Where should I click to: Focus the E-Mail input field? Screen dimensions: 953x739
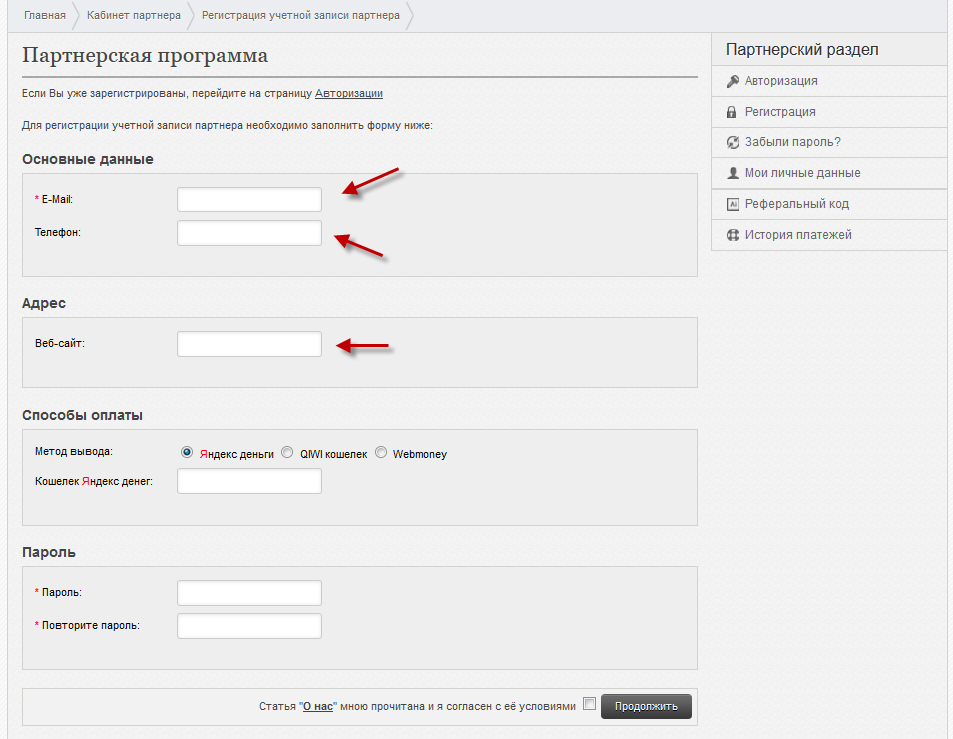(x=249, y=199)
